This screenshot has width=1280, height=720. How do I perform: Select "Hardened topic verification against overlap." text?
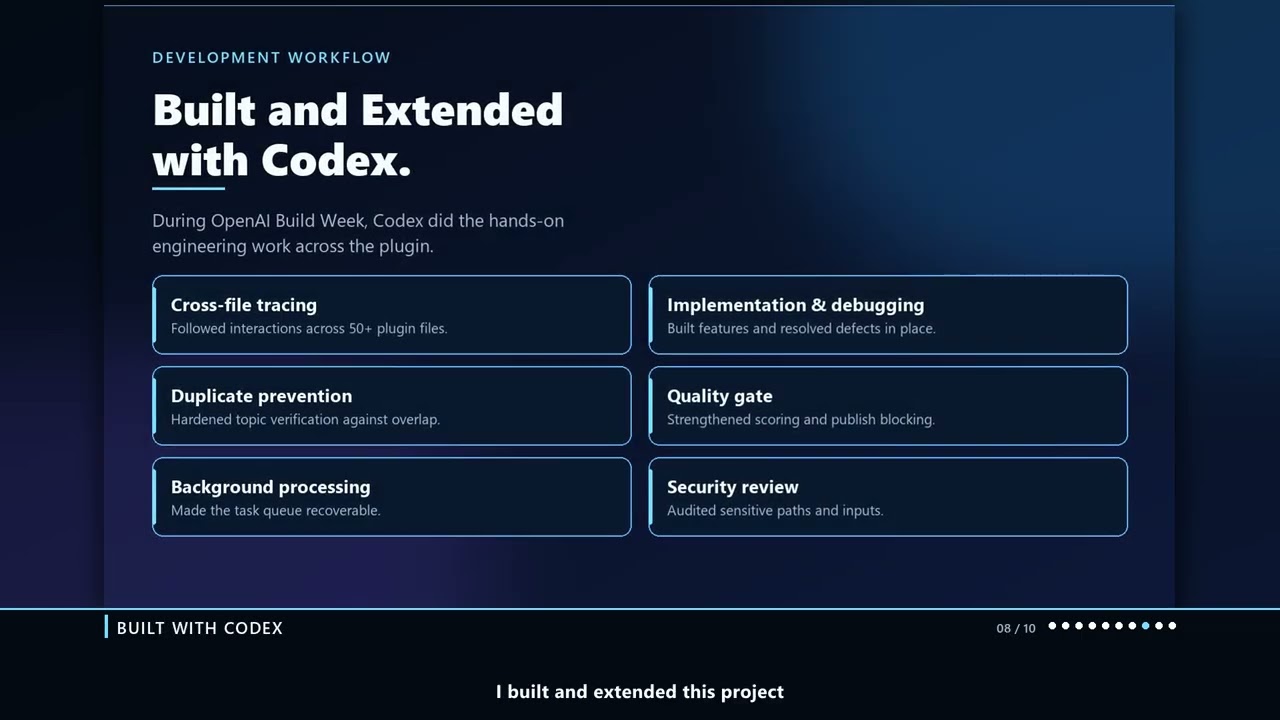point(305,419)
